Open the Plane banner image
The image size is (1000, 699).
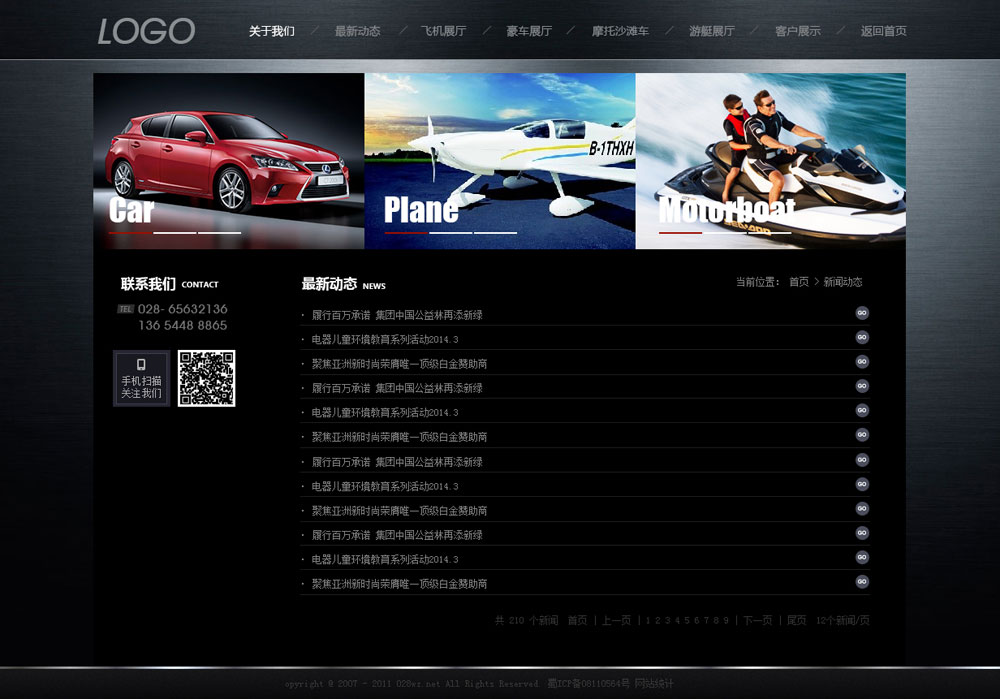pos(500,160)
